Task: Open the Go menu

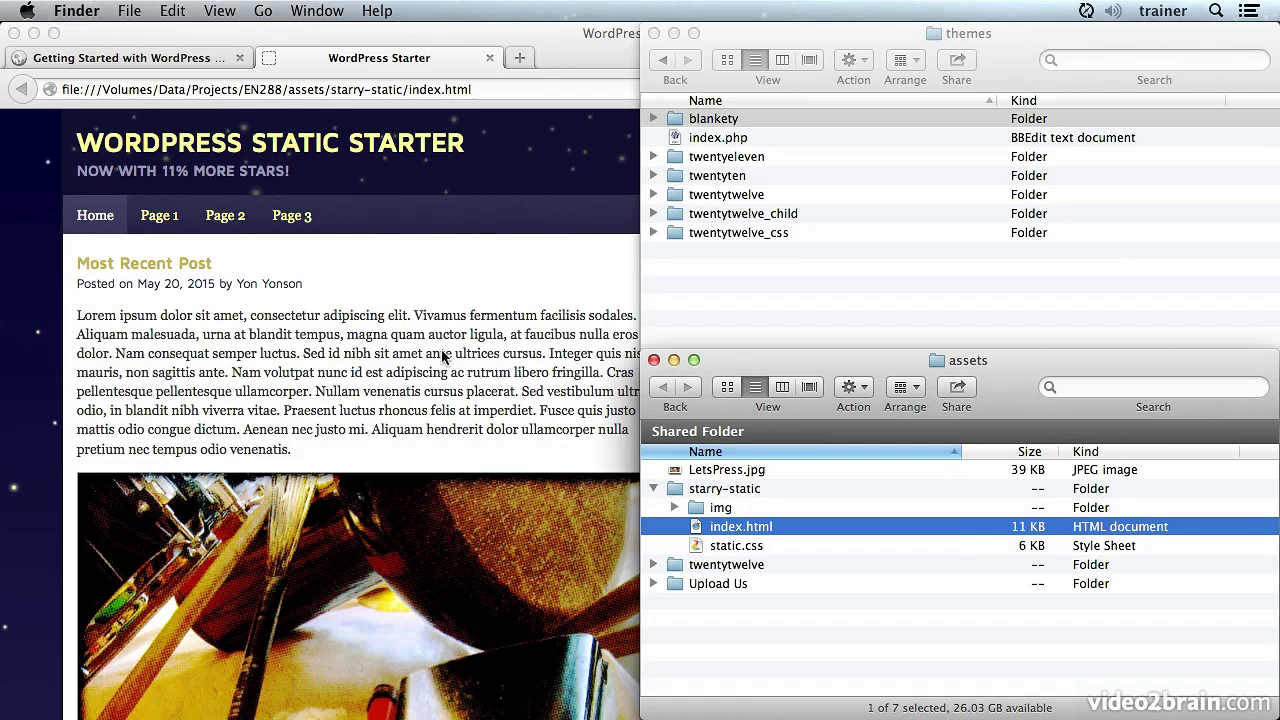Action: 263,11
